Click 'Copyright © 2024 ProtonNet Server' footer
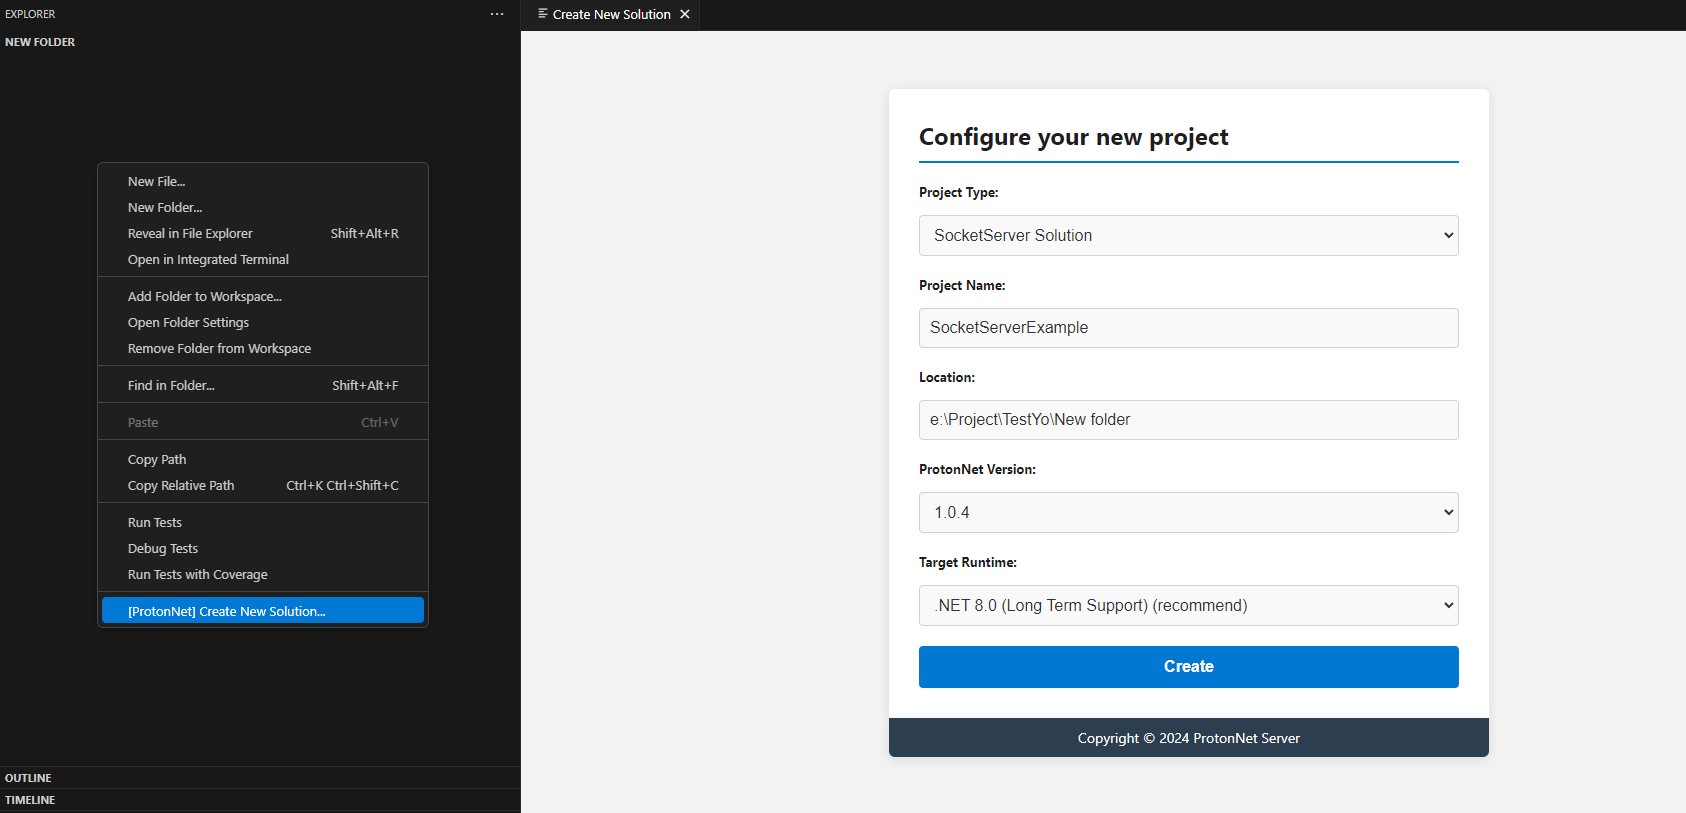The width and height of the screenshot is (1686, 813). pyautogui.click(x=1188, y=738)
